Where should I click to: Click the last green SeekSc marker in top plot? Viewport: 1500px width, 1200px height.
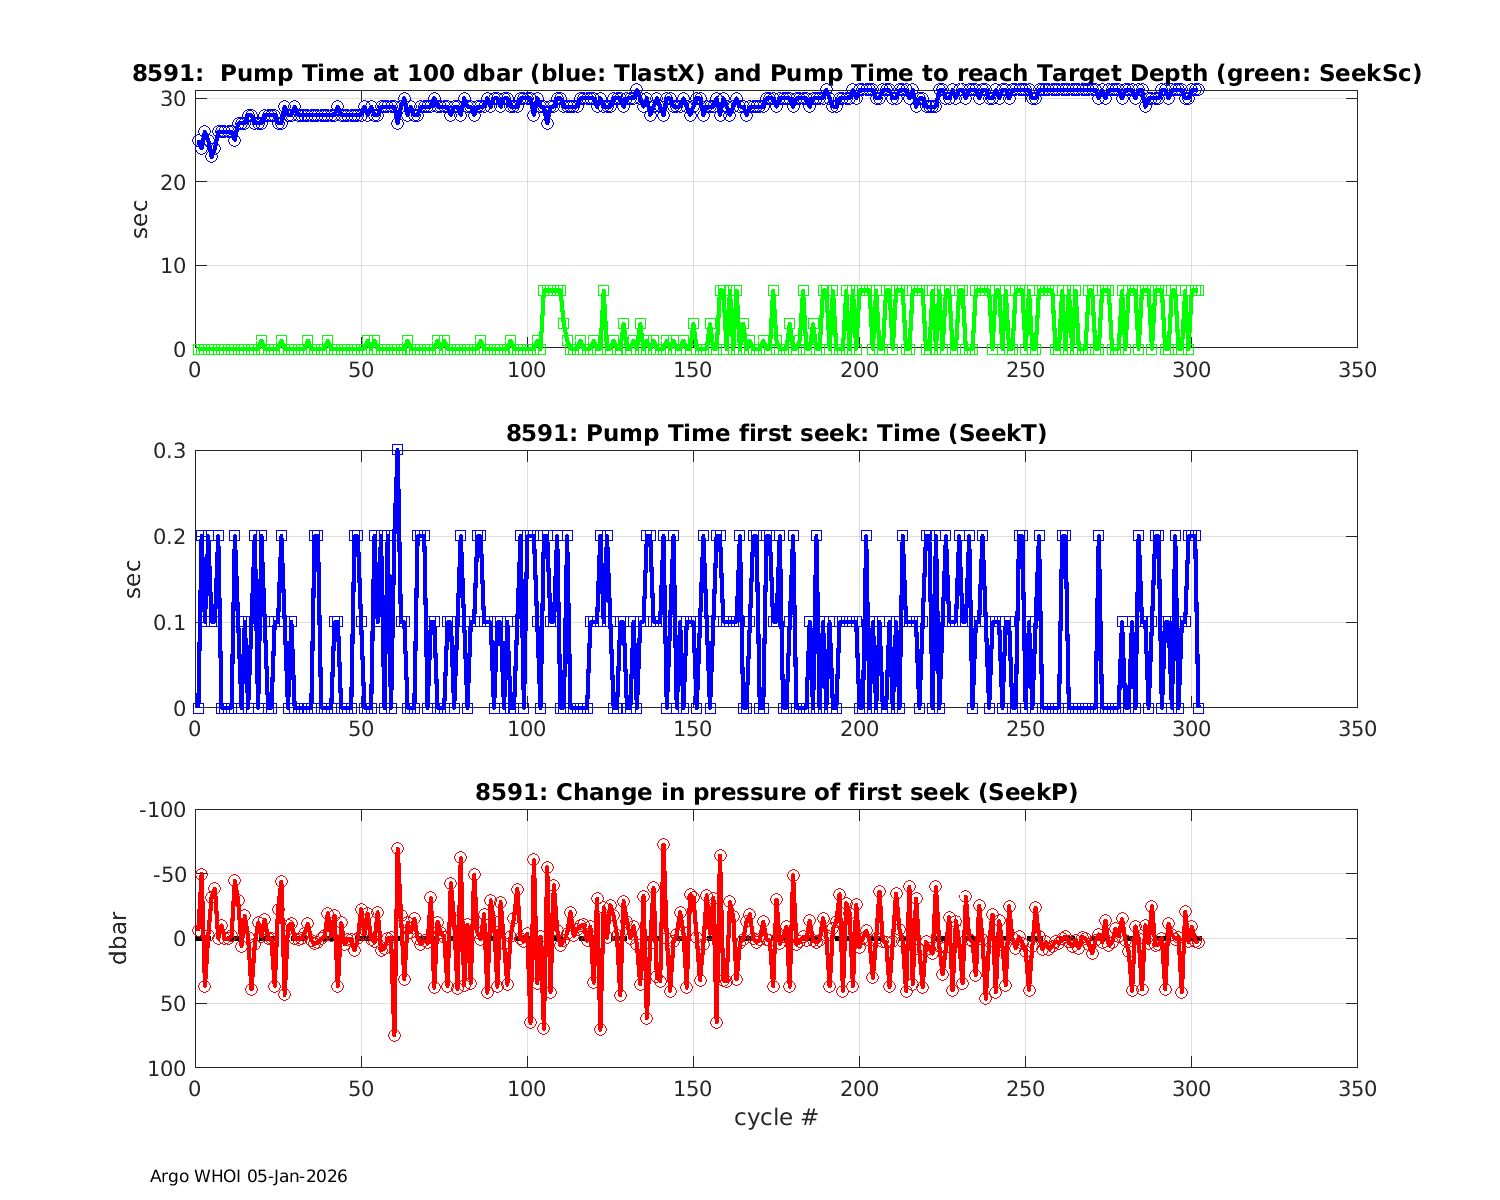(1198, 290)
